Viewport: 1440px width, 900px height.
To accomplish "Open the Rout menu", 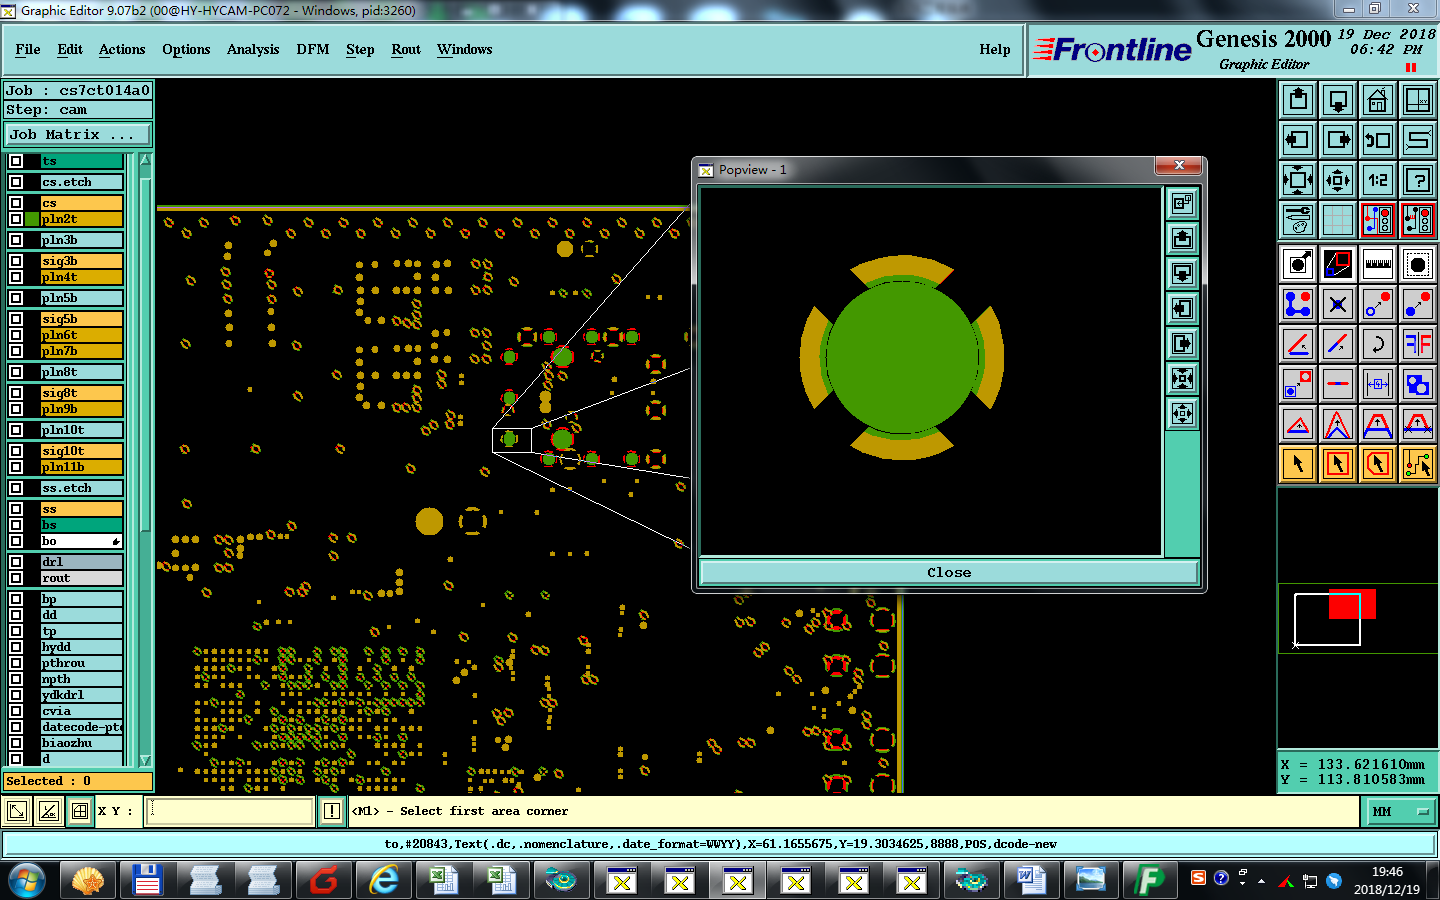I will [x=406, y=49].
